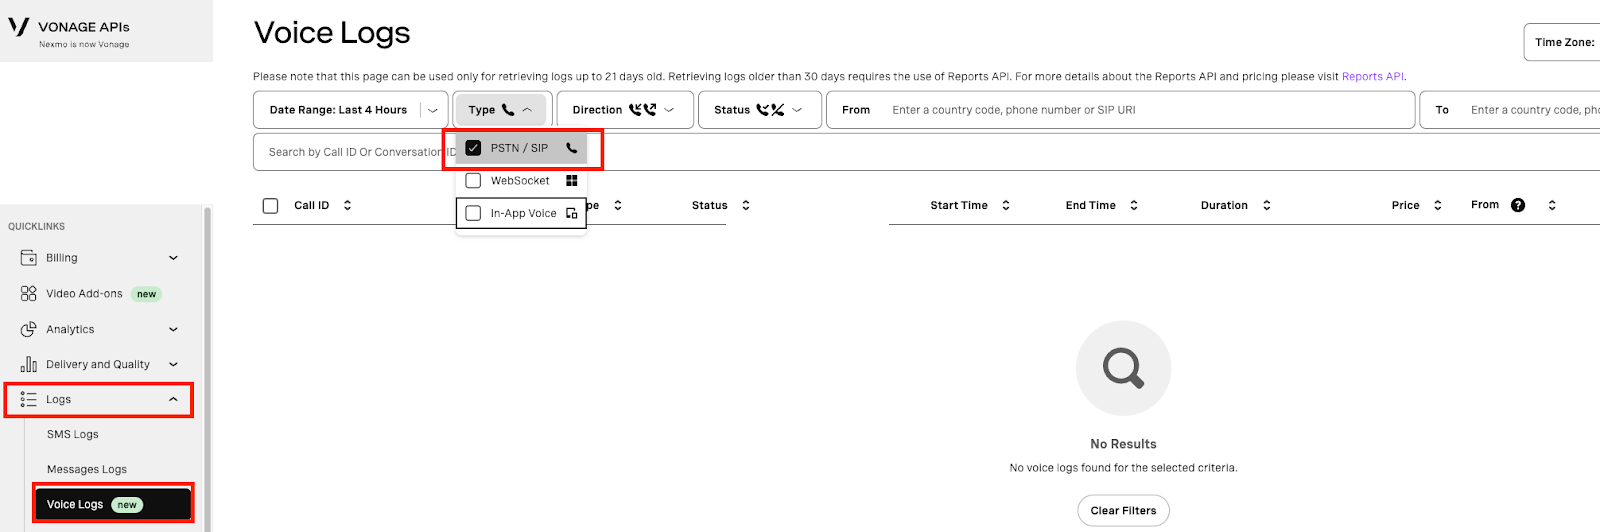Screen dimensions: 1600x532
Task: Click the End Time column header
Action: tap(1090, 205)
